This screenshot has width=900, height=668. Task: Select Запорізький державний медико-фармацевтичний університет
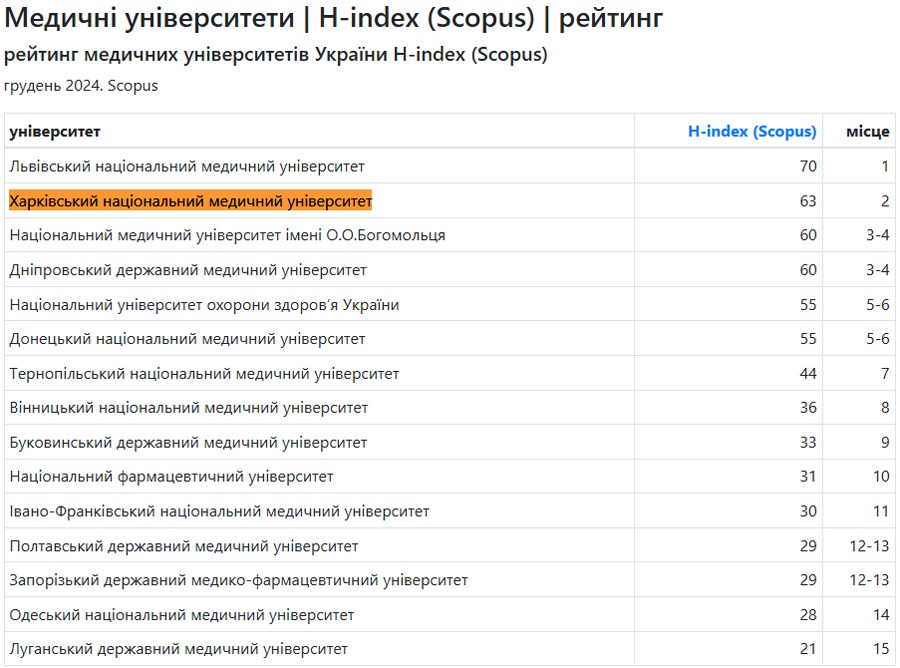tap(238, 580)
